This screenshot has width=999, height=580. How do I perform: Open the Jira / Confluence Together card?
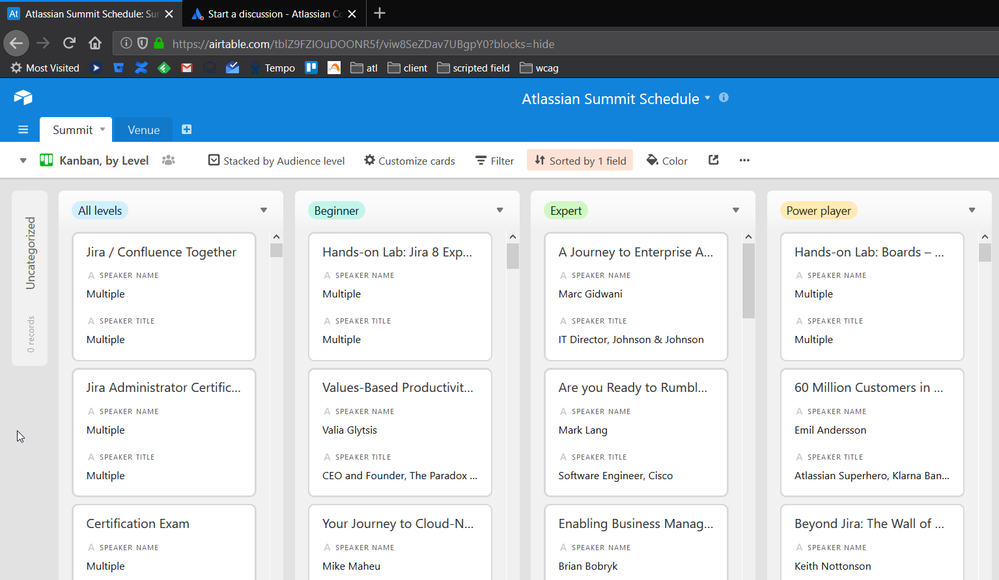click(x=162, y=252)
